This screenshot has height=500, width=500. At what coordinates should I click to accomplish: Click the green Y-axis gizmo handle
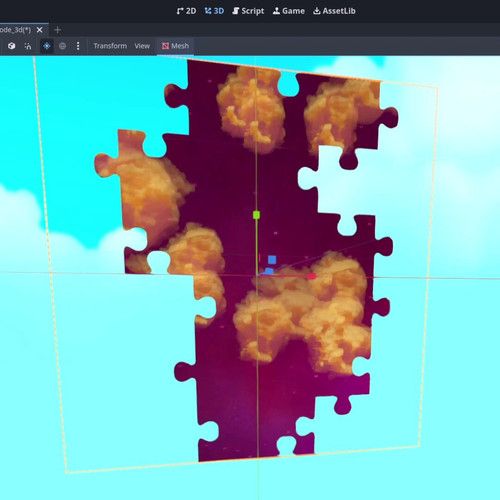pos(256,215)
